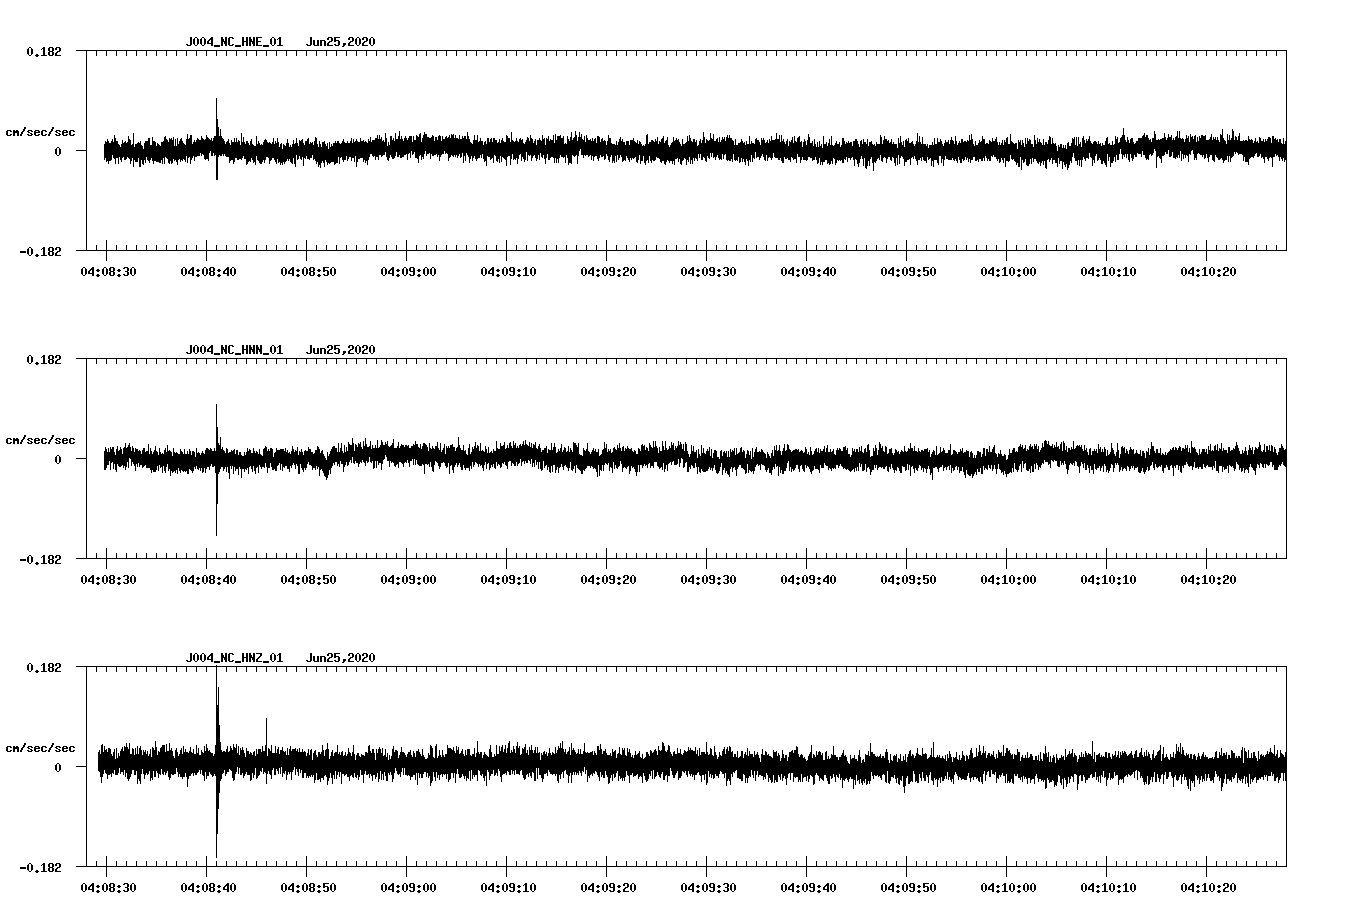The width and height of the screenshot is (1358, 924).
Task: Click the upward spike peak in HNE waveform
Action: (216, 103)
